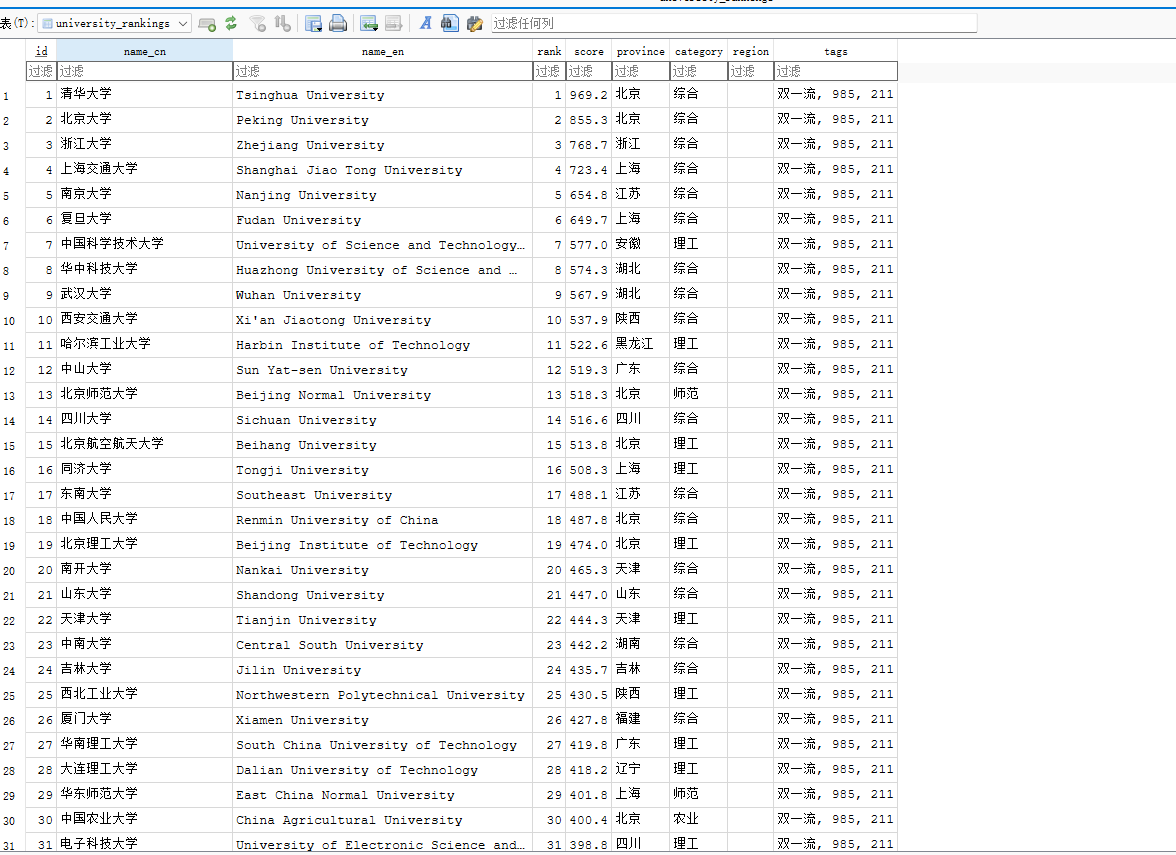This screenshot has width=1176, height=855.
Task: Click the filter box under rank column
Action: tap(549, 71)
